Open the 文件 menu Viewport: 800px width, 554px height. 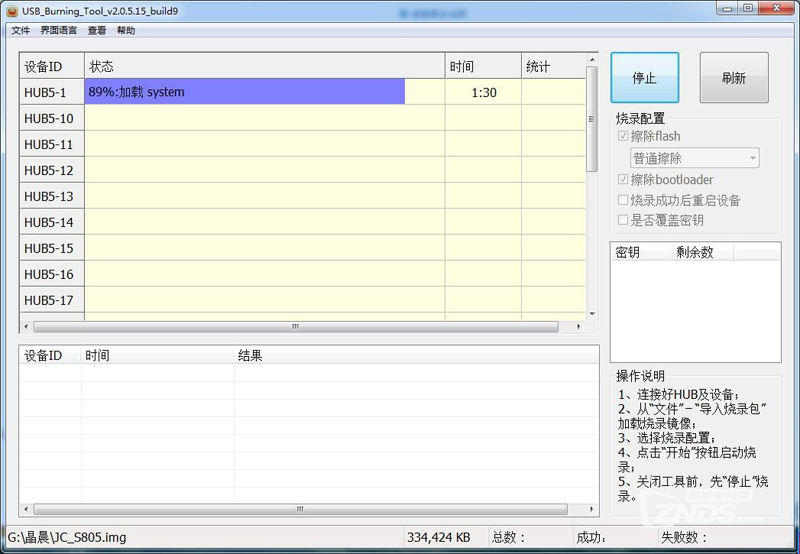click(x=20, y=31)
